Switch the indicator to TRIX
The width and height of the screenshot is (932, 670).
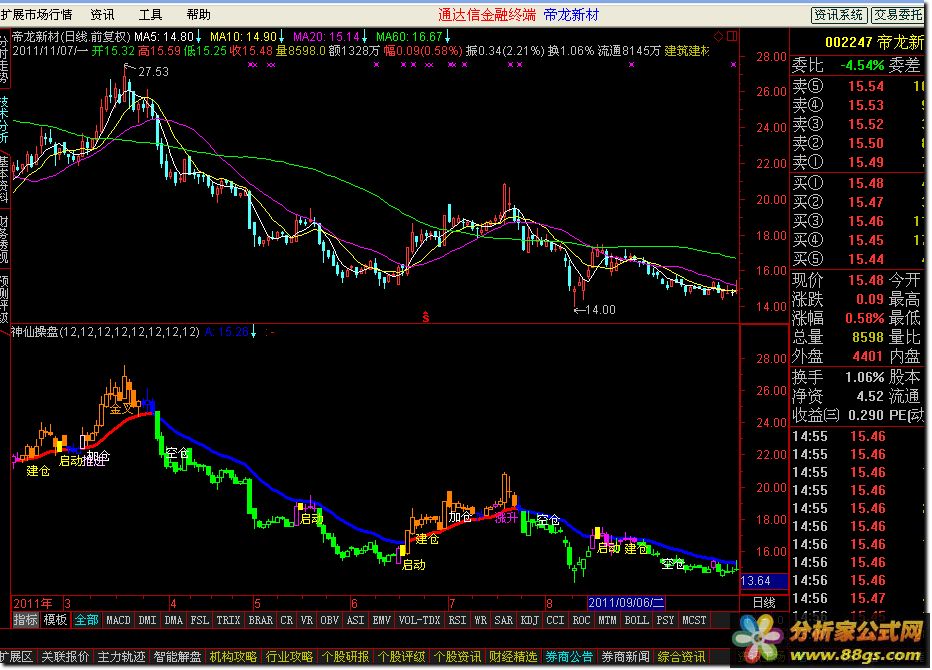click(x=228, y=620)
